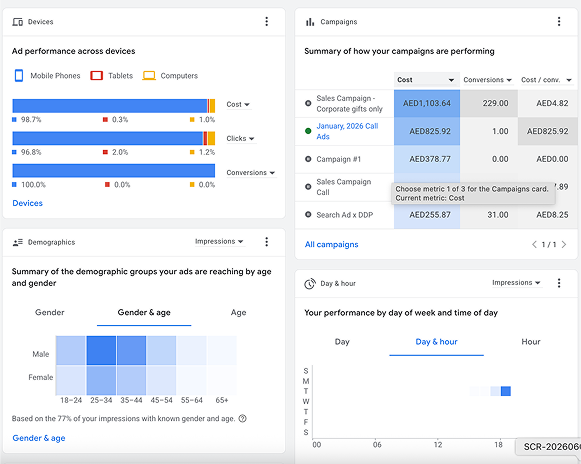
Task: Click the dark blue Tuesday heatmap cell
Action: [505, 391]
